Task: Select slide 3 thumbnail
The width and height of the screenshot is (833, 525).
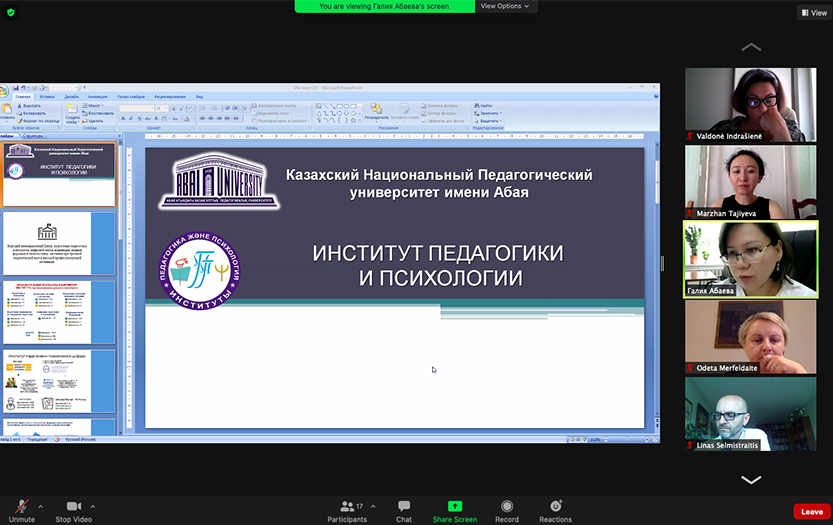Action: coord(58,312)
